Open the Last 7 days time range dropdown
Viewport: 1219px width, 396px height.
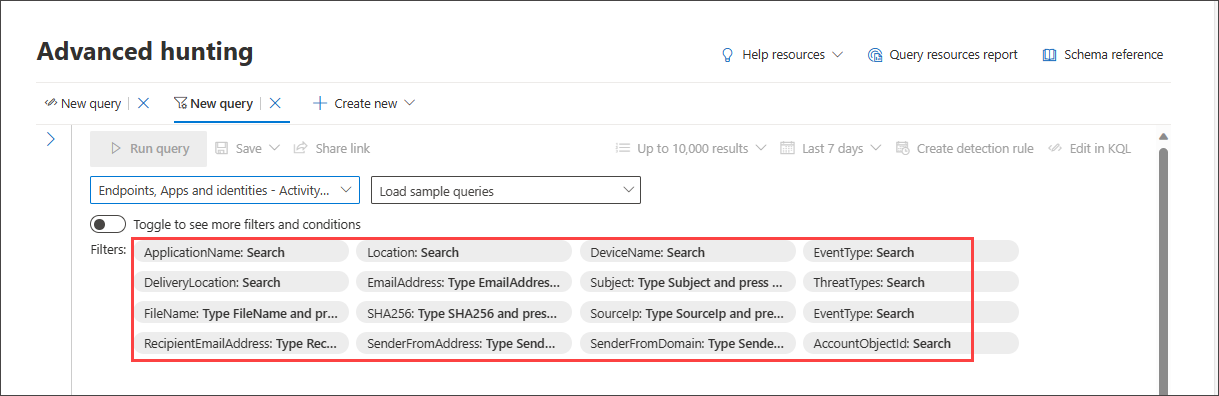(831, 148)
